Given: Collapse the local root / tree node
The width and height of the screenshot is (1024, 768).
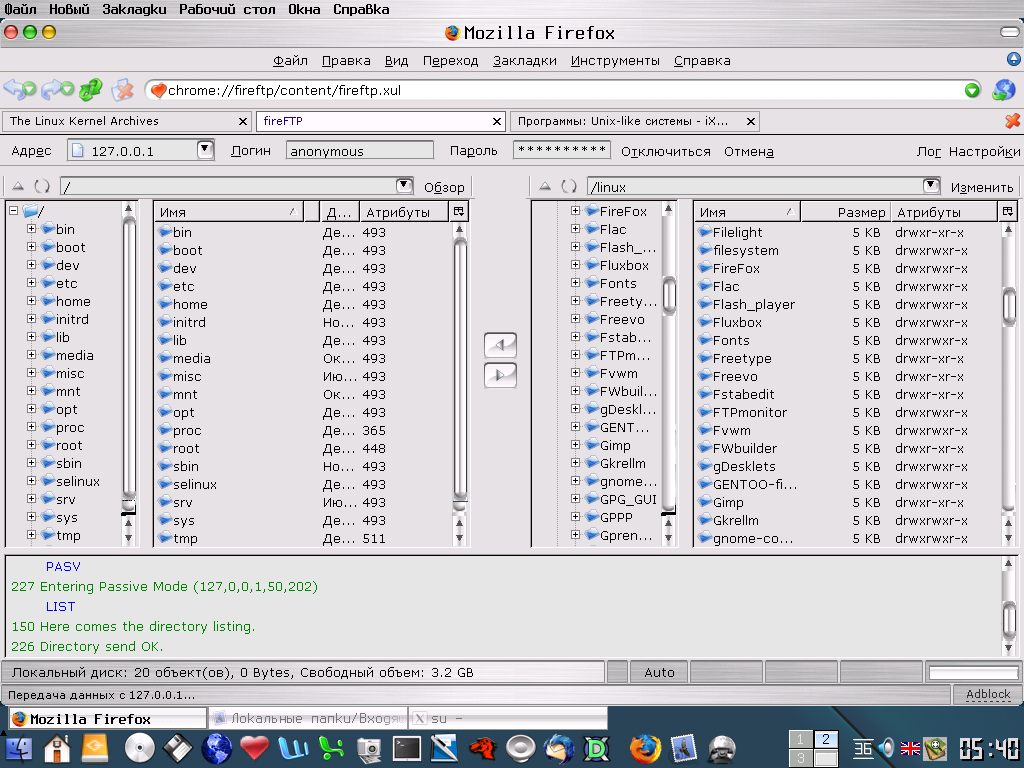Looking at the screenshot, I should tap(13, 210).
